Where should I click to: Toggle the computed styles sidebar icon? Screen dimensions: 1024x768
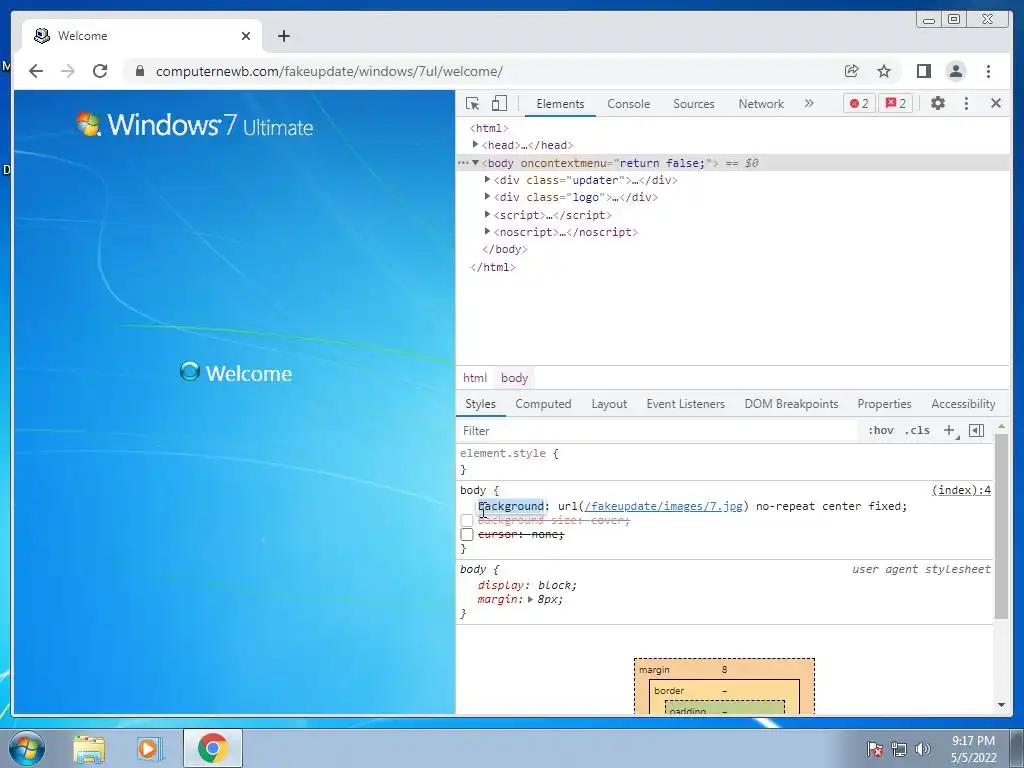click(976, 430)
